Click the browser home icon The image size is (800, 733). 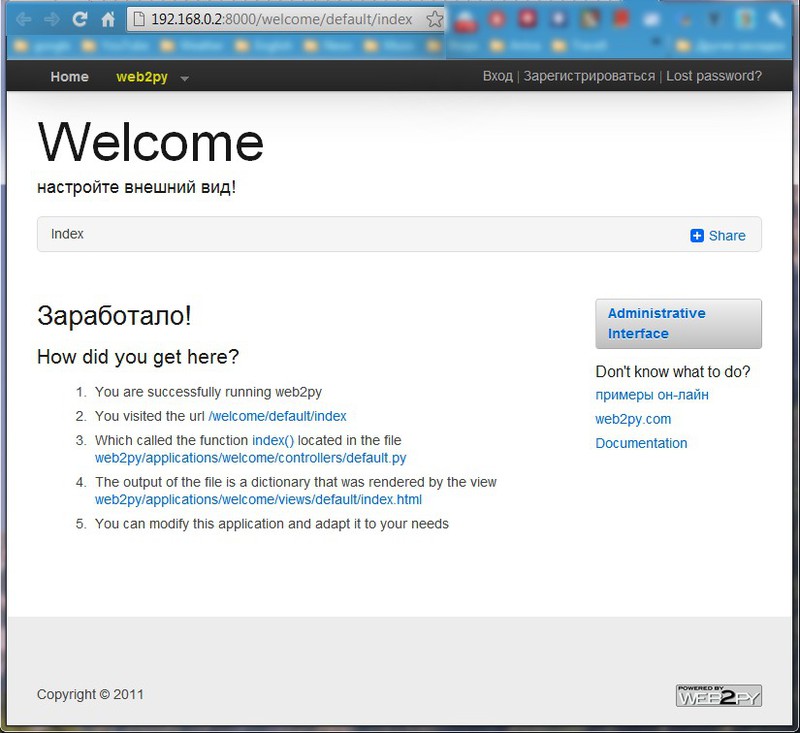click(106, 18)
